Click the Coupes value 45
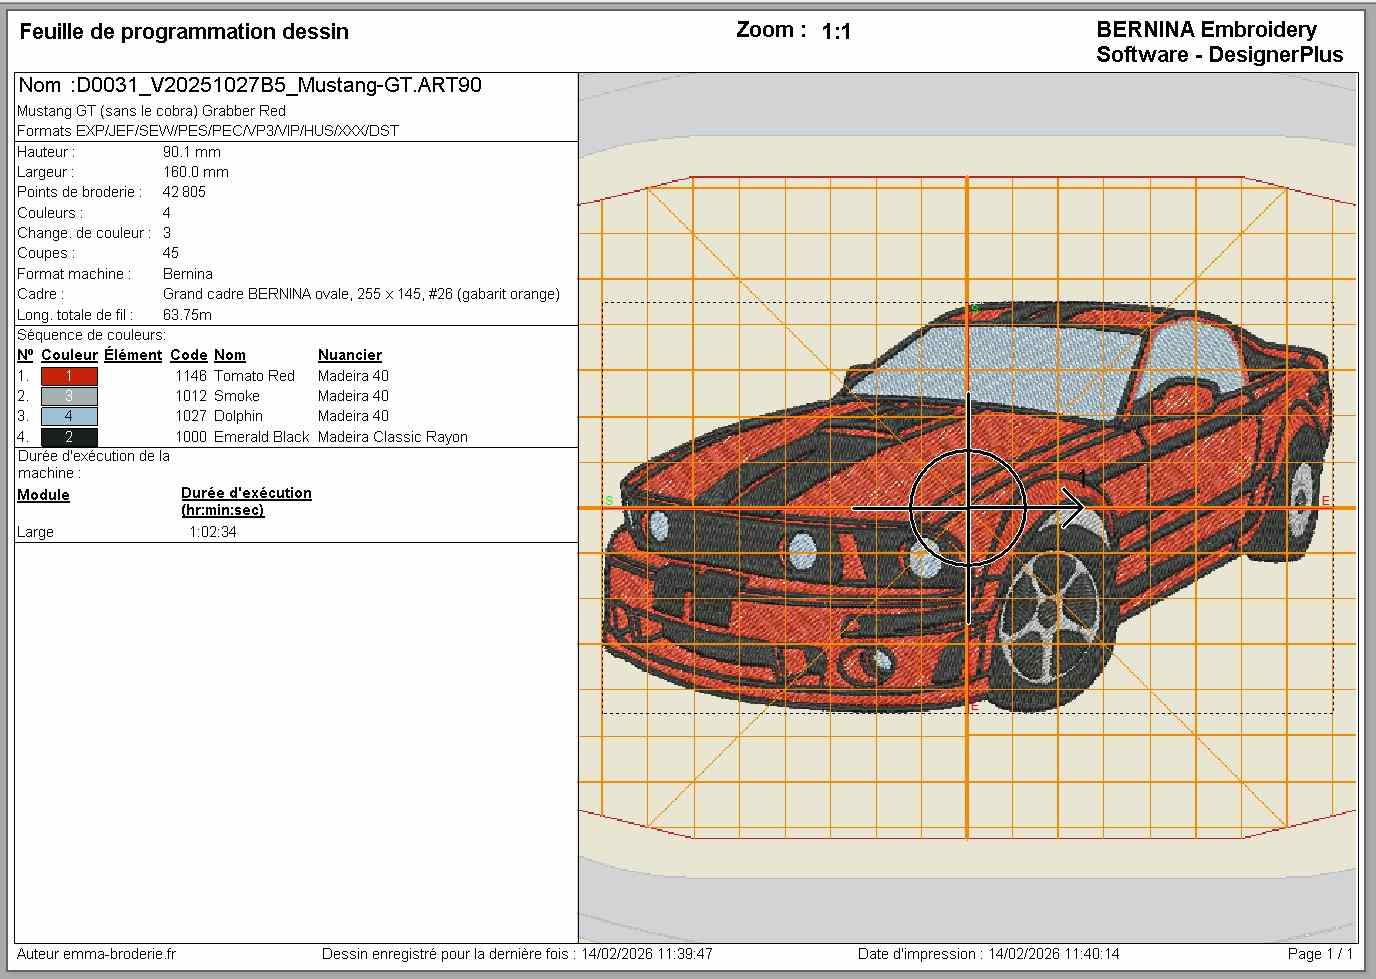Image resolution: width=1376 pixels, height=979 pixels. tap(171, 253)
